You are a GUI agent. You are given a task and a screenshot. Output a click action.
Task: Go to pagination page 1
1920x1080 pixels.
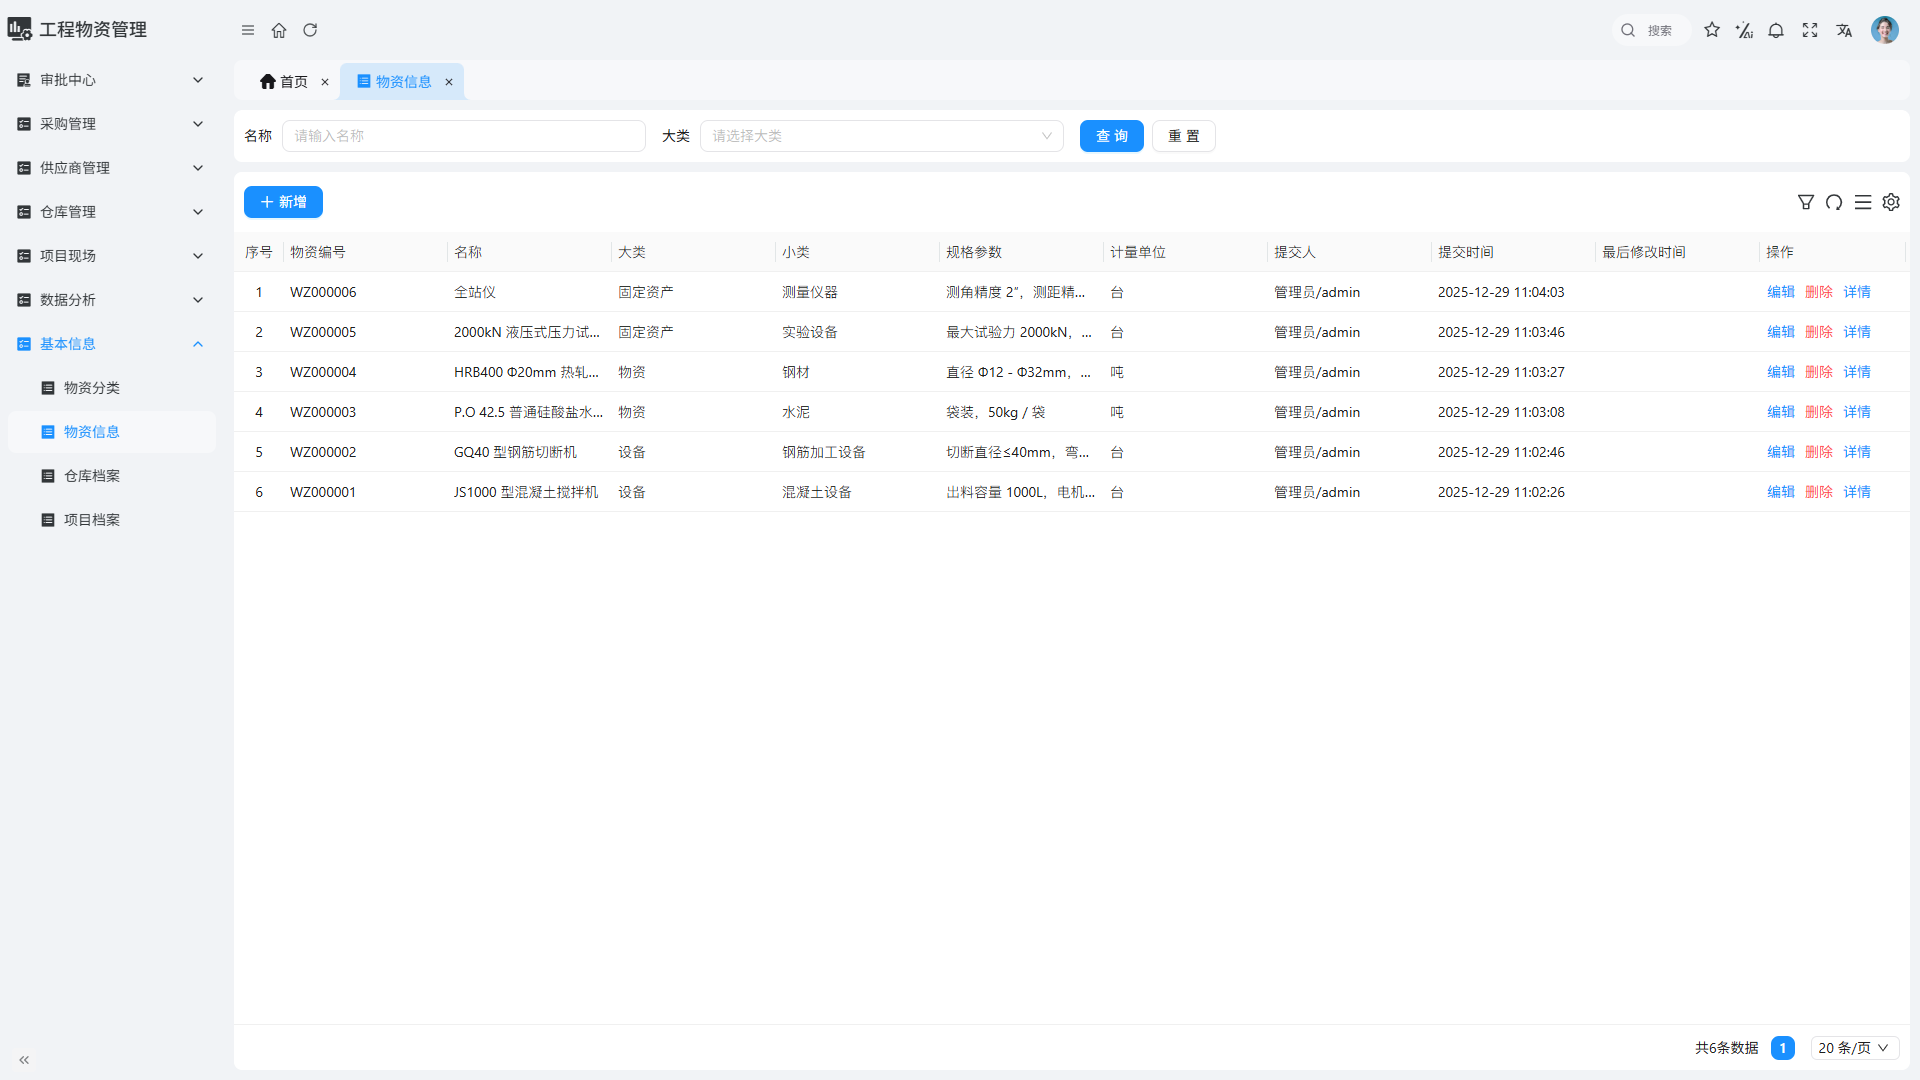tap(1782, 1048)
